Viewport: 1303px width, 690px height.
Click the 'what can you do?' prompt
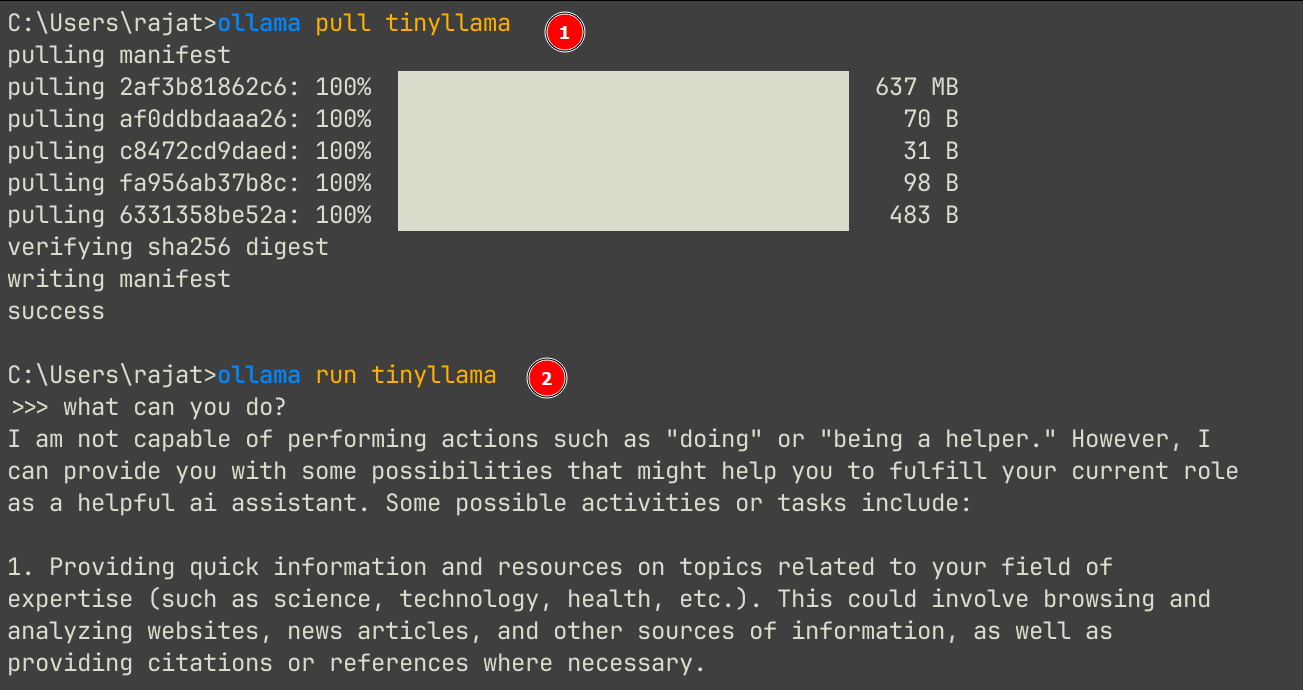click(174, 407)
